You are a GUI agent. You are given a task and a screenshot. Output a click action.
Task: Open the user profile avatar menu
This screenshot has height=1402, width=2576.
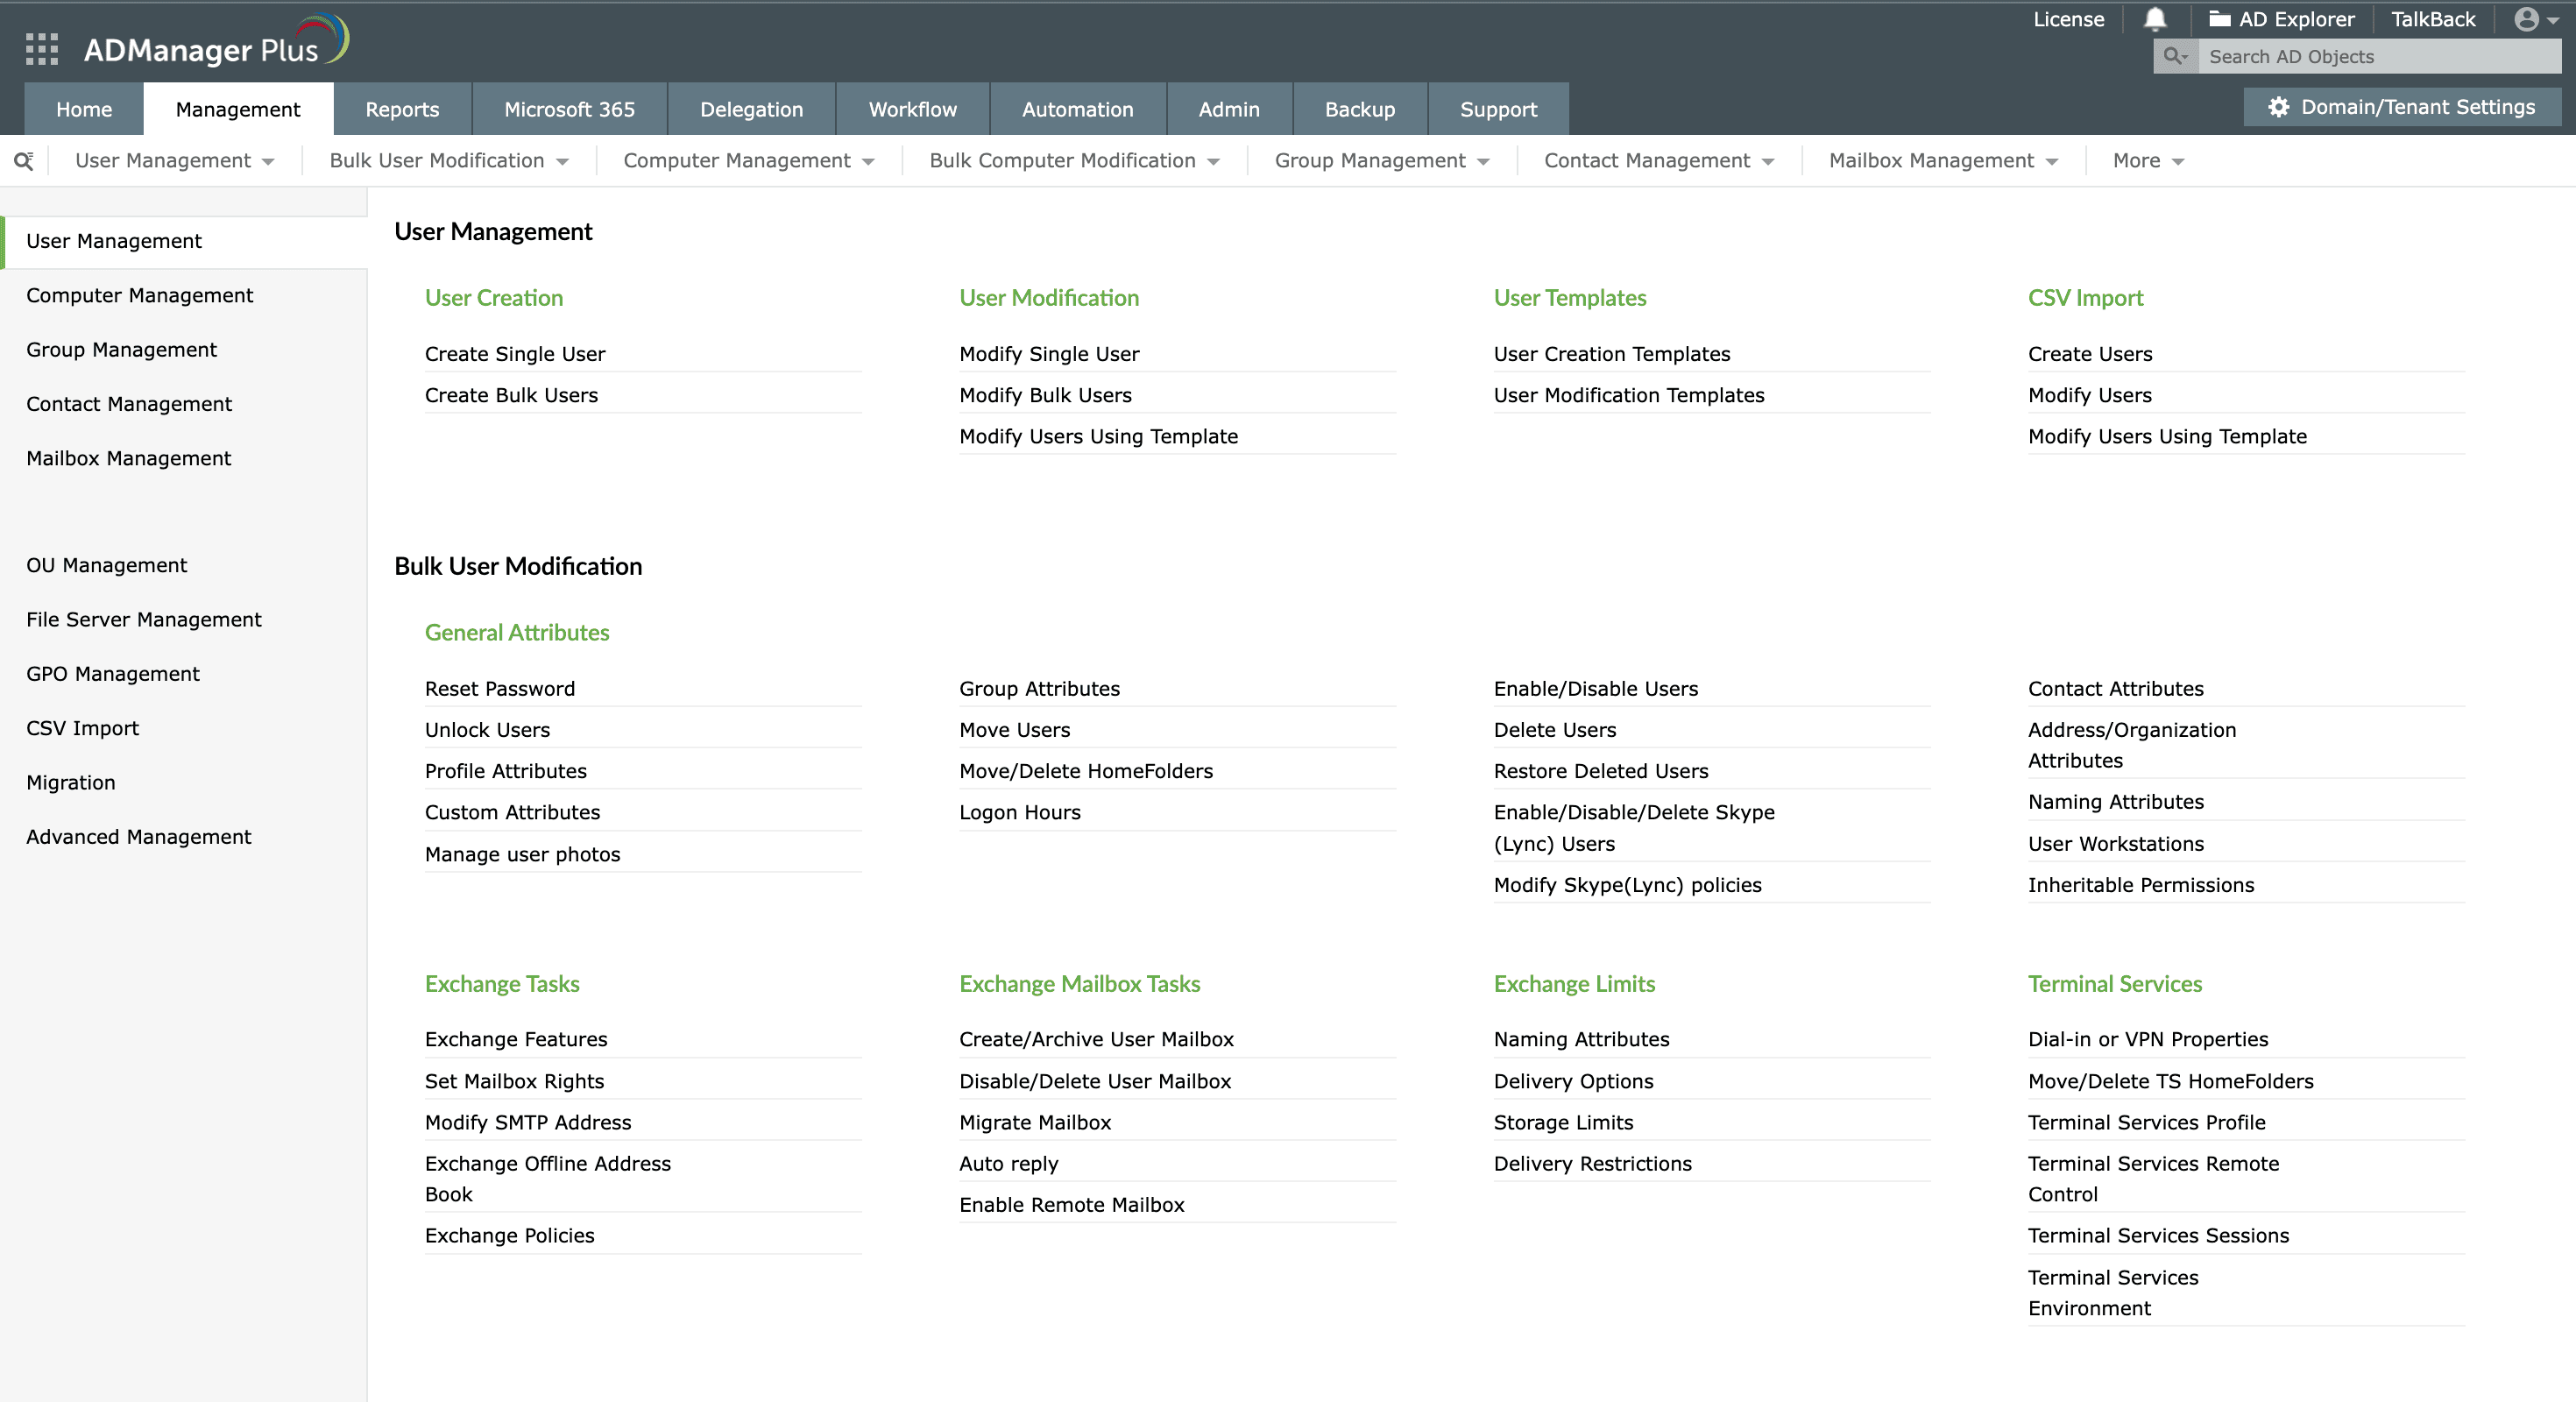coord(2527,19)
